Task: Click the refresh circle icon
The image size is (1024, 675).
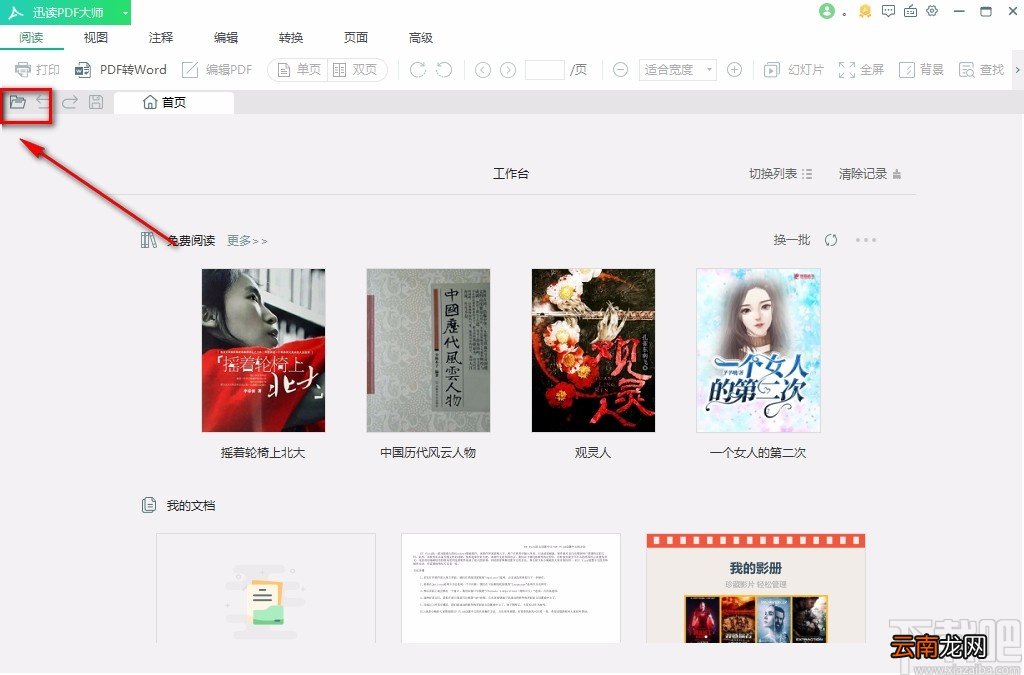Action: tap(831, 240)
